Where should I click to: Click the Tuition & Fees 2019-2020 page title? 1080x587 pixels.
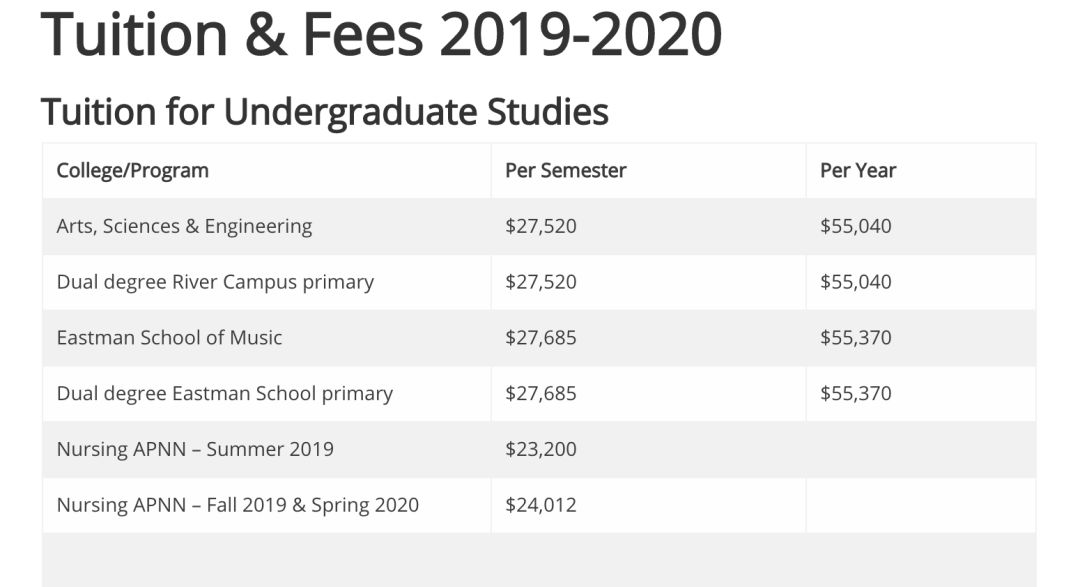point(381,34)
